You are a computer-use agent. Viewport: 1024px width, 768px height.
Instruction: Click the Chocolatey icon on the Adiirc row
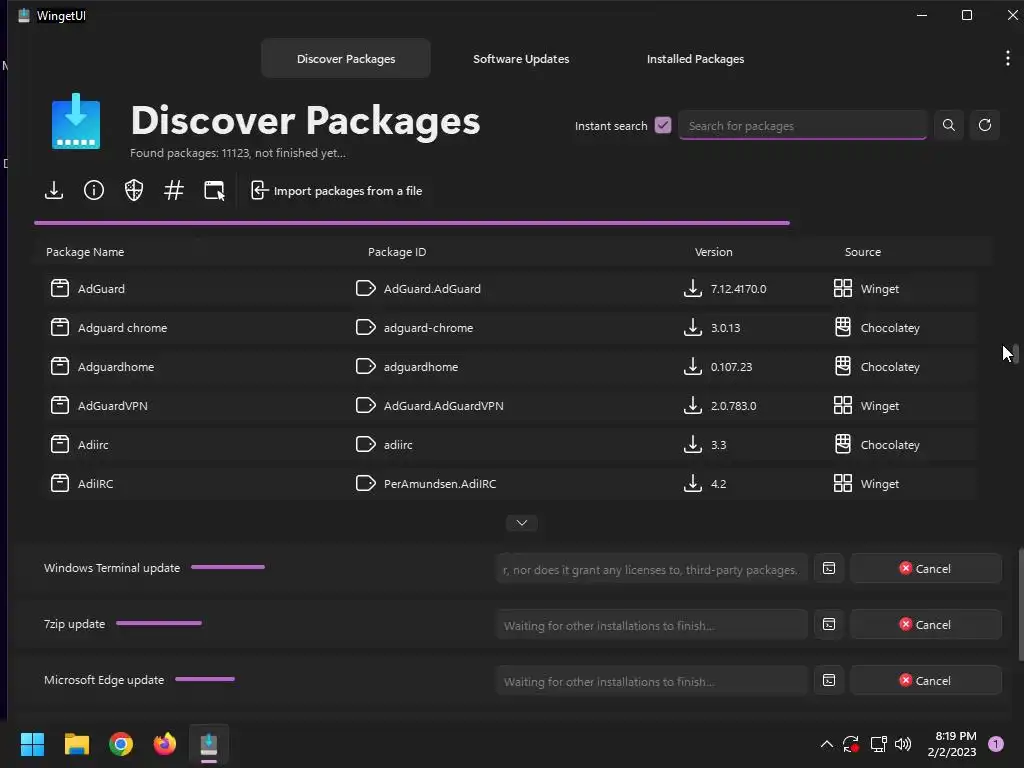pos(842,445)
